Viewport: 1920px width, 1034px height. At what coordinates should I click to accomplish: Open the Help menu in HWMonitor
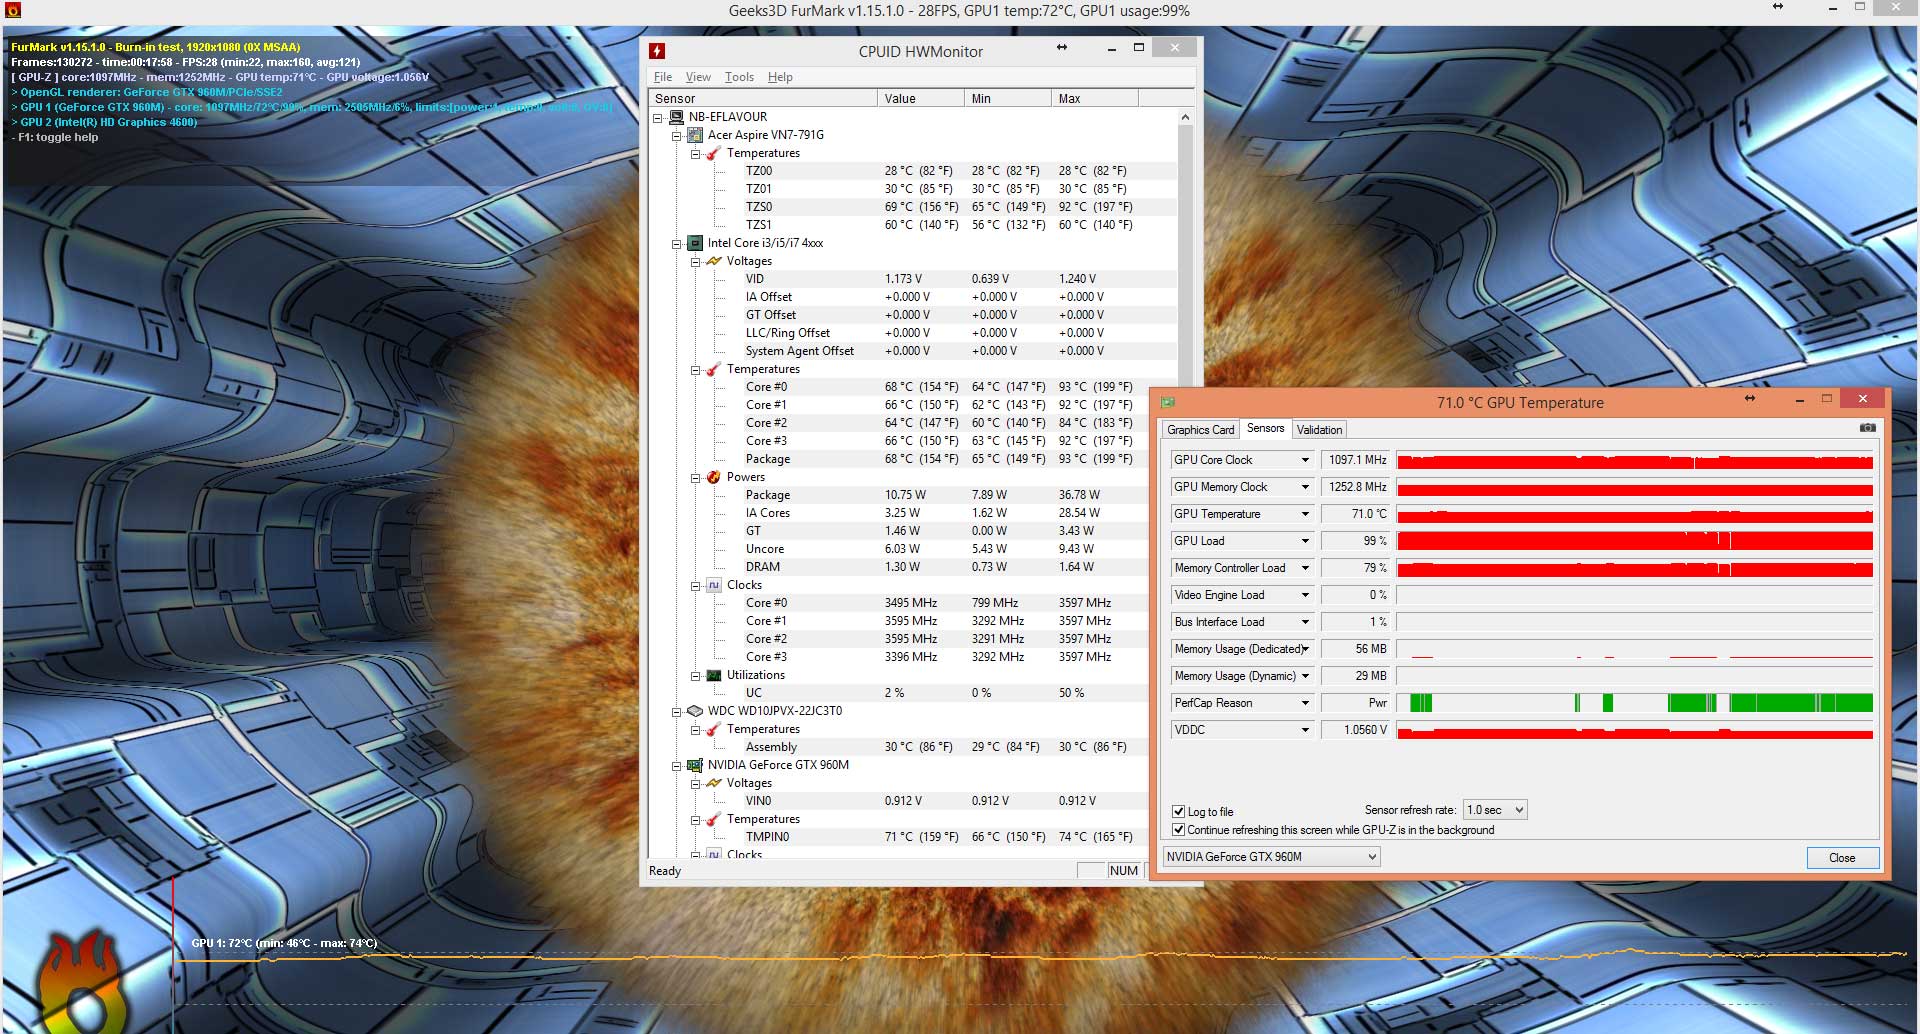[x=780, y=77]
